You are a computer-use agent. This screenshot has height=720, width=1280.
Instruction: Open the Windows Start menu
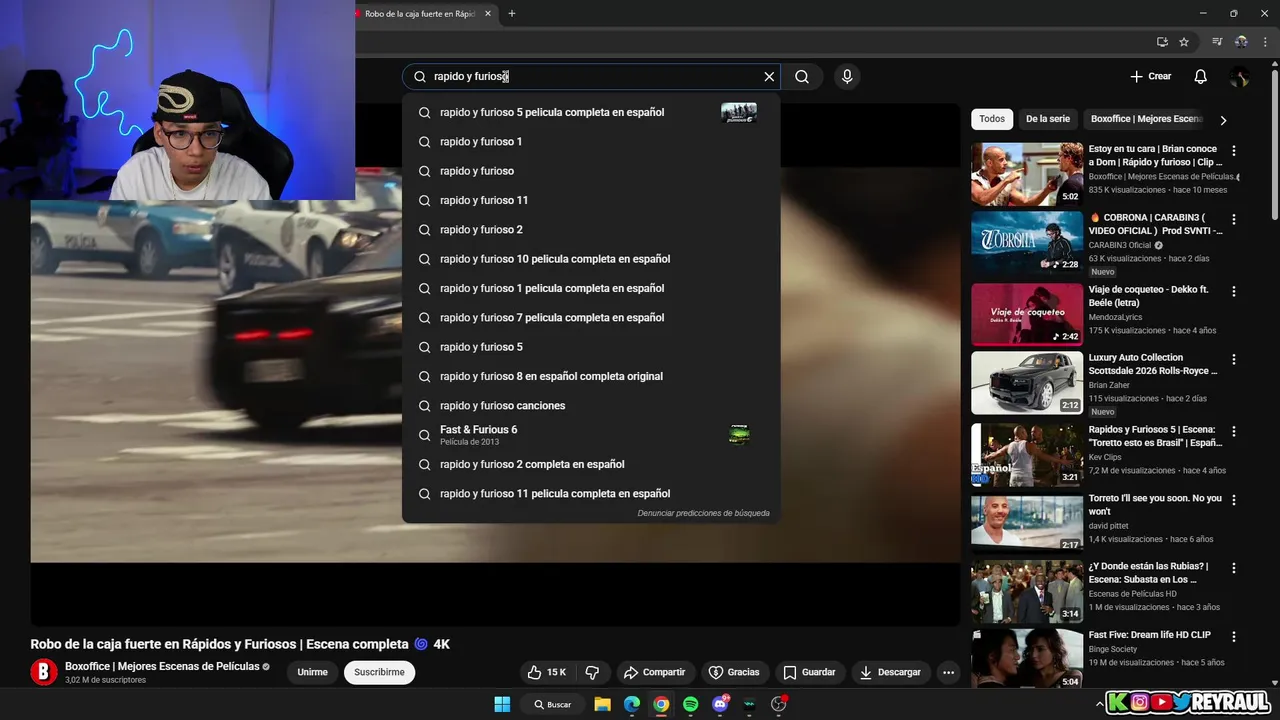coord(502,704)
